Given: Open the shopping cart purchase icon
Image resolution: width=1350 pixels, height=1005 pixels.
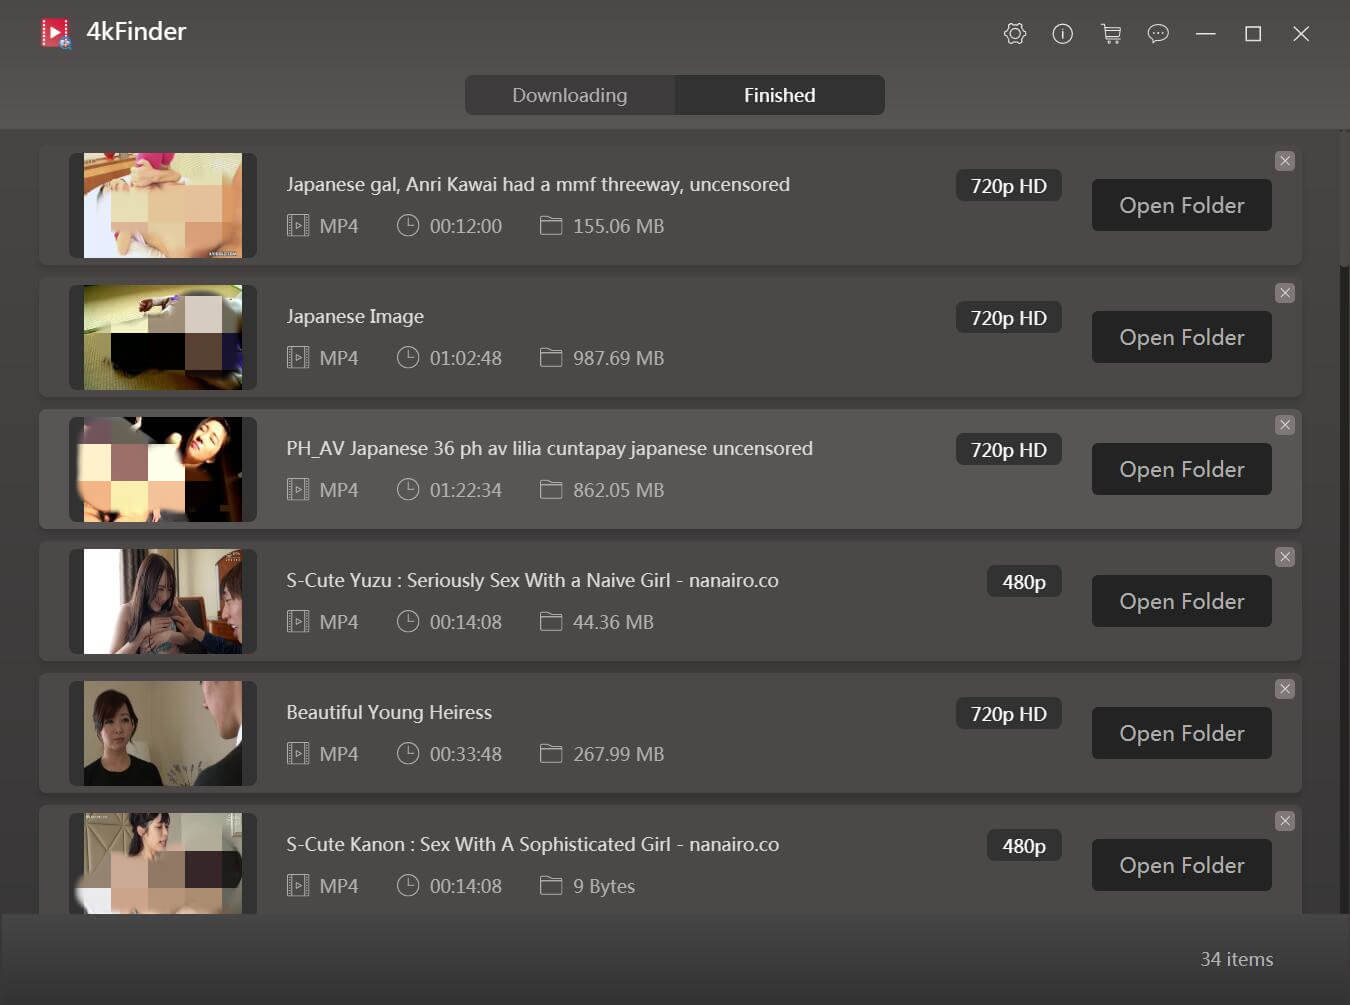Looking at the screenshot, I should pos(1110,34).
